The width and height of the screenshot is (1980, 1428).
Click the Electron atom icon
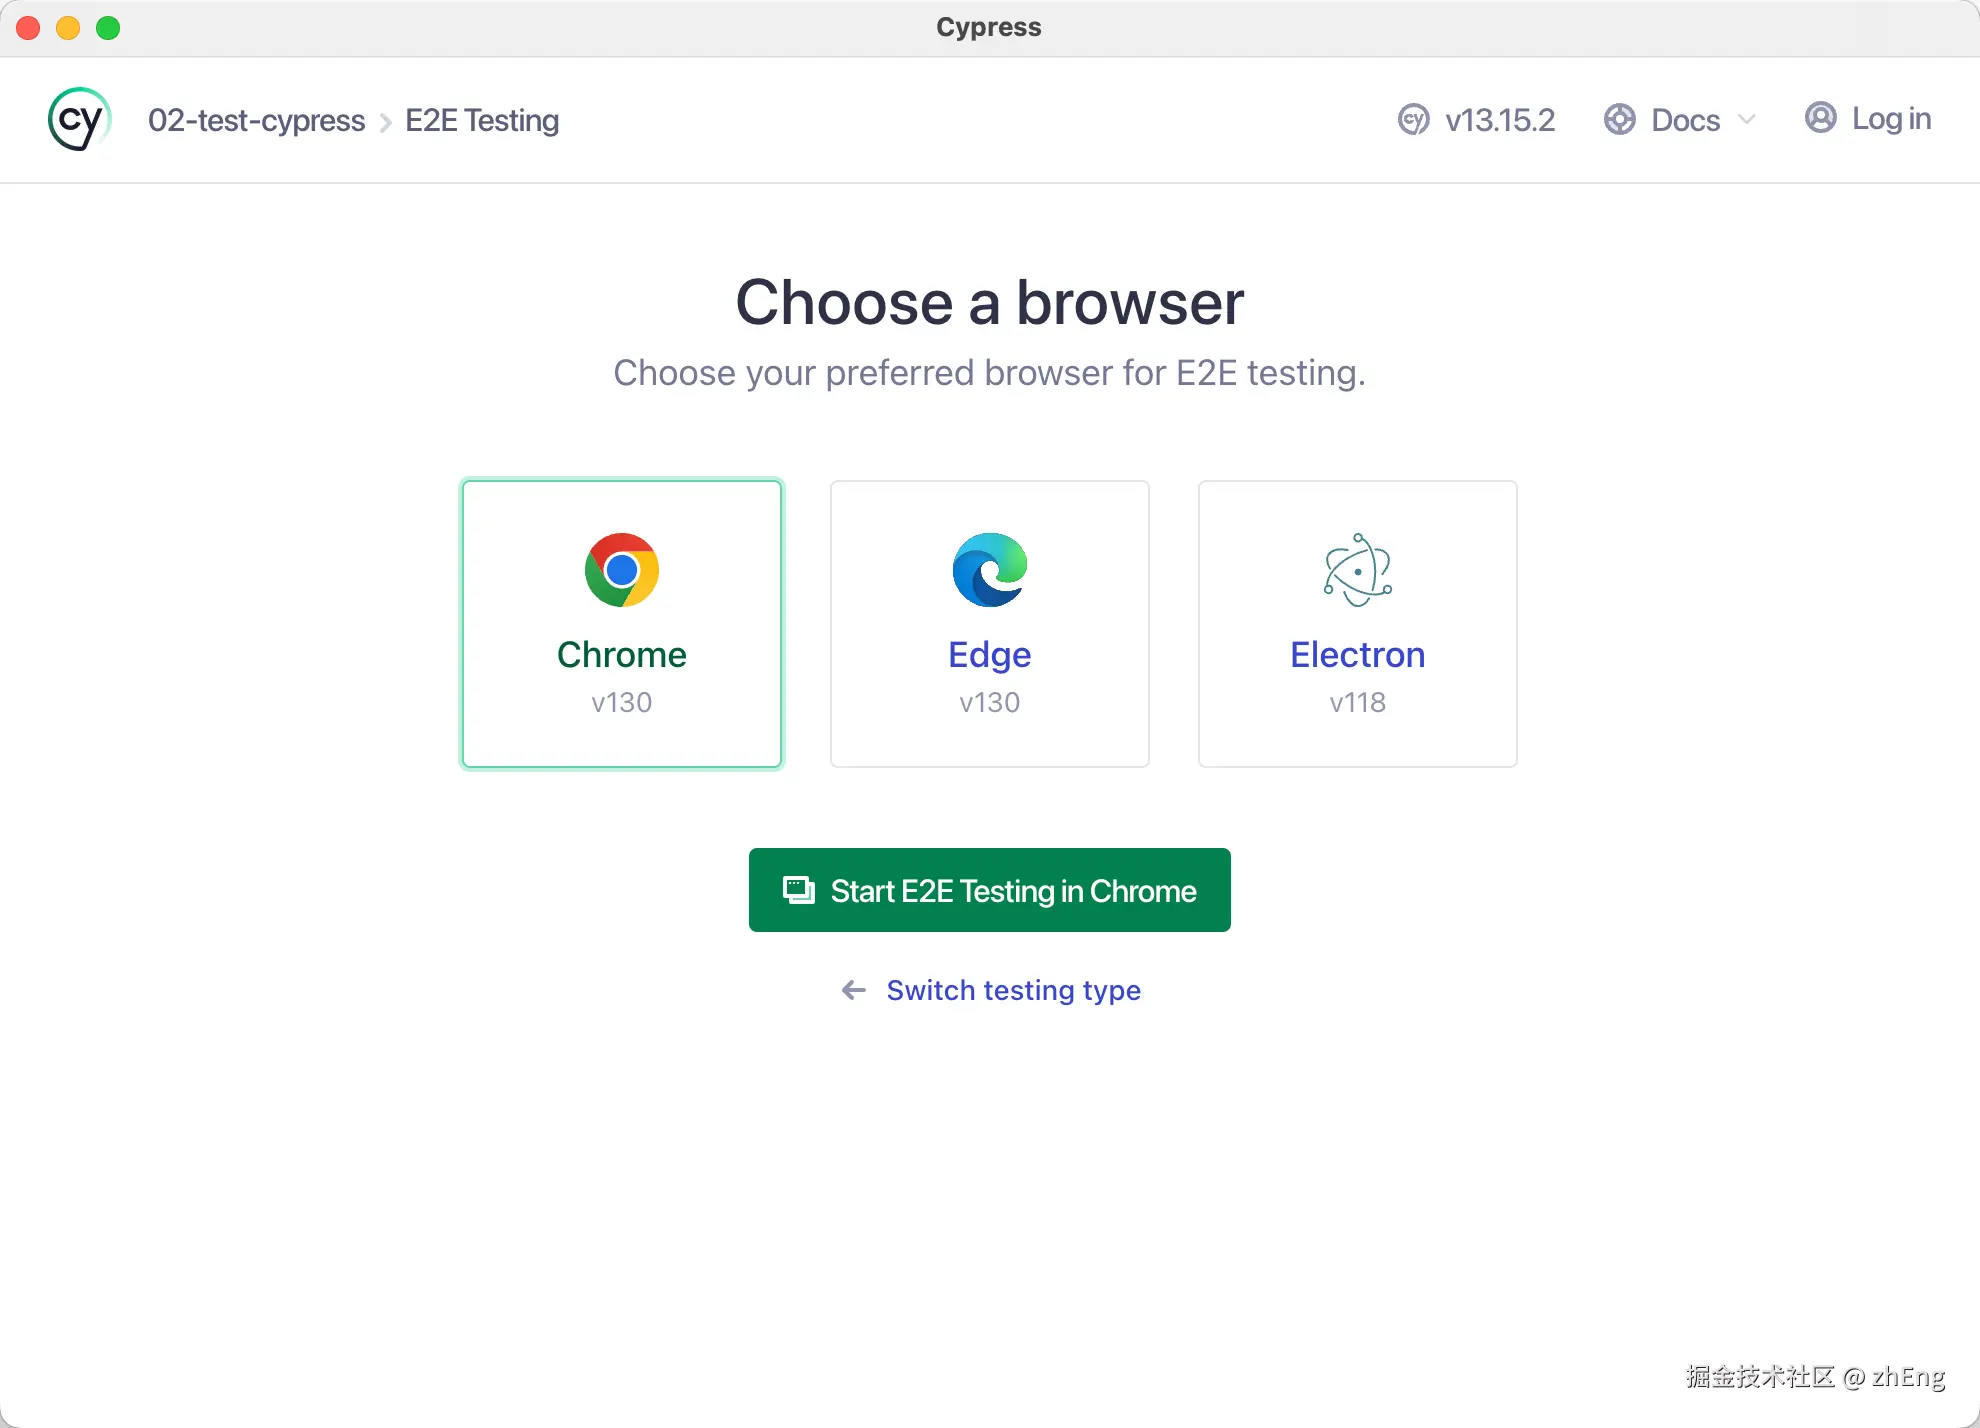click(1357, 570)
